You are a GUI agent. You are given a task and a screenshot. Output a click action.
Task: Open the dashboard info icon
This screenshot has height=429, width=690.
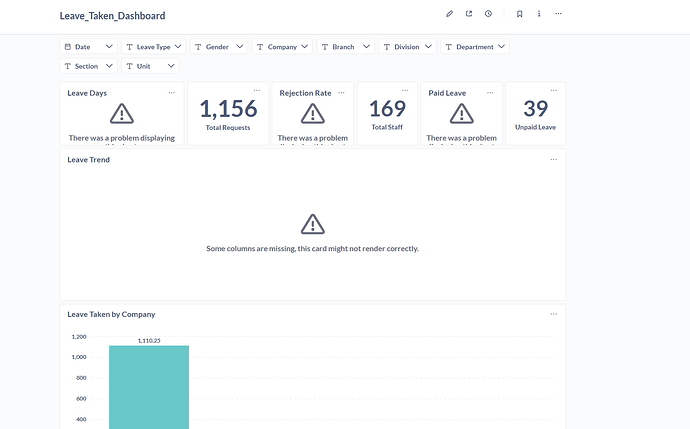(539, 14)
